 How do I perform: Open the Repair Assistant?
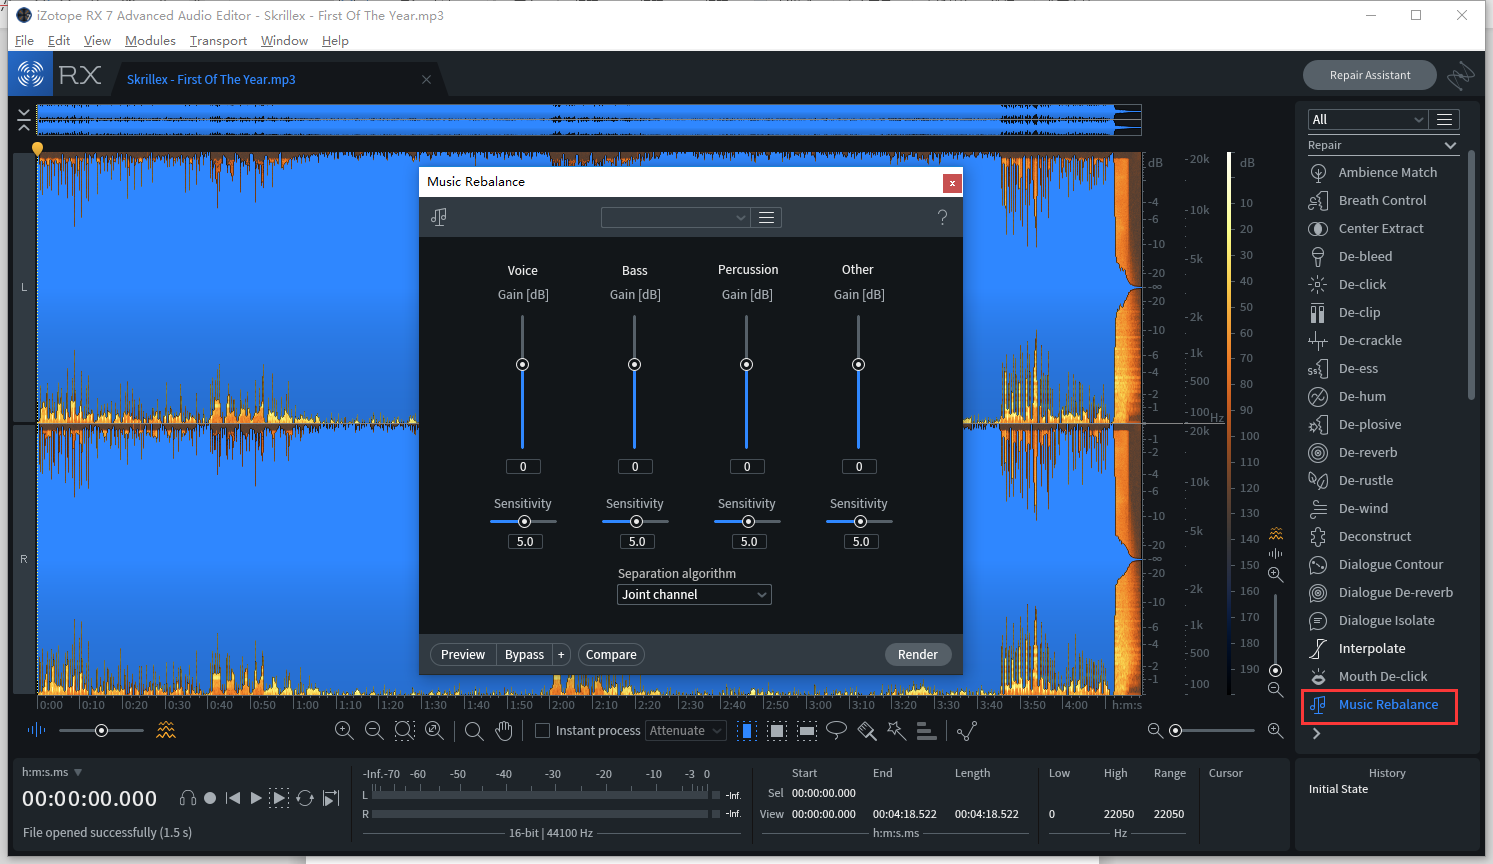1370,75
